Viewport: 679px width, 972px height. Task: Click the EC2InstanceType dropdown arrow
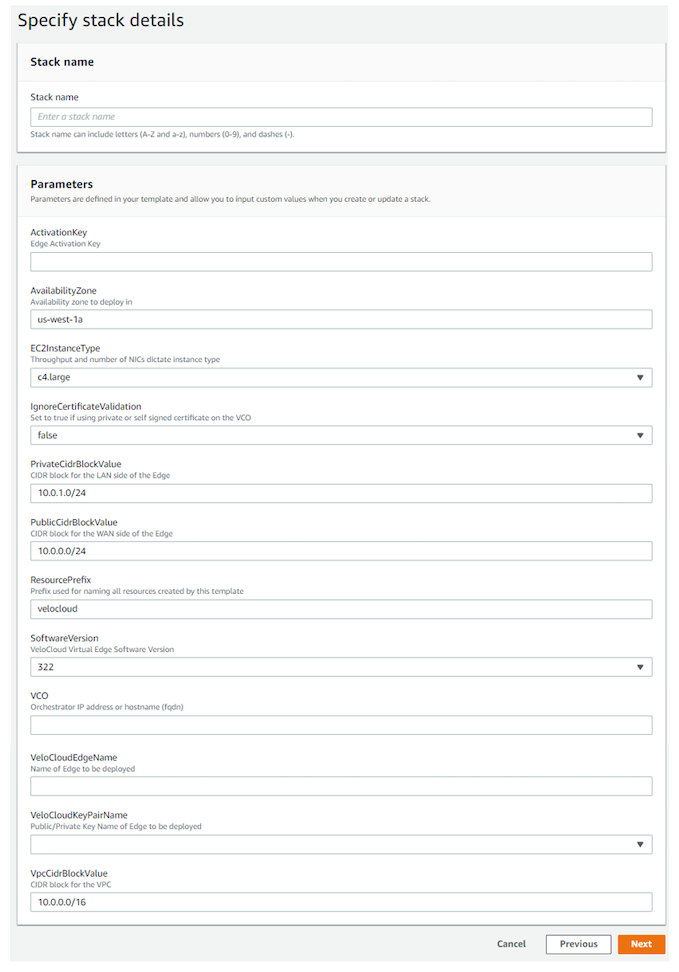point(640,377)
